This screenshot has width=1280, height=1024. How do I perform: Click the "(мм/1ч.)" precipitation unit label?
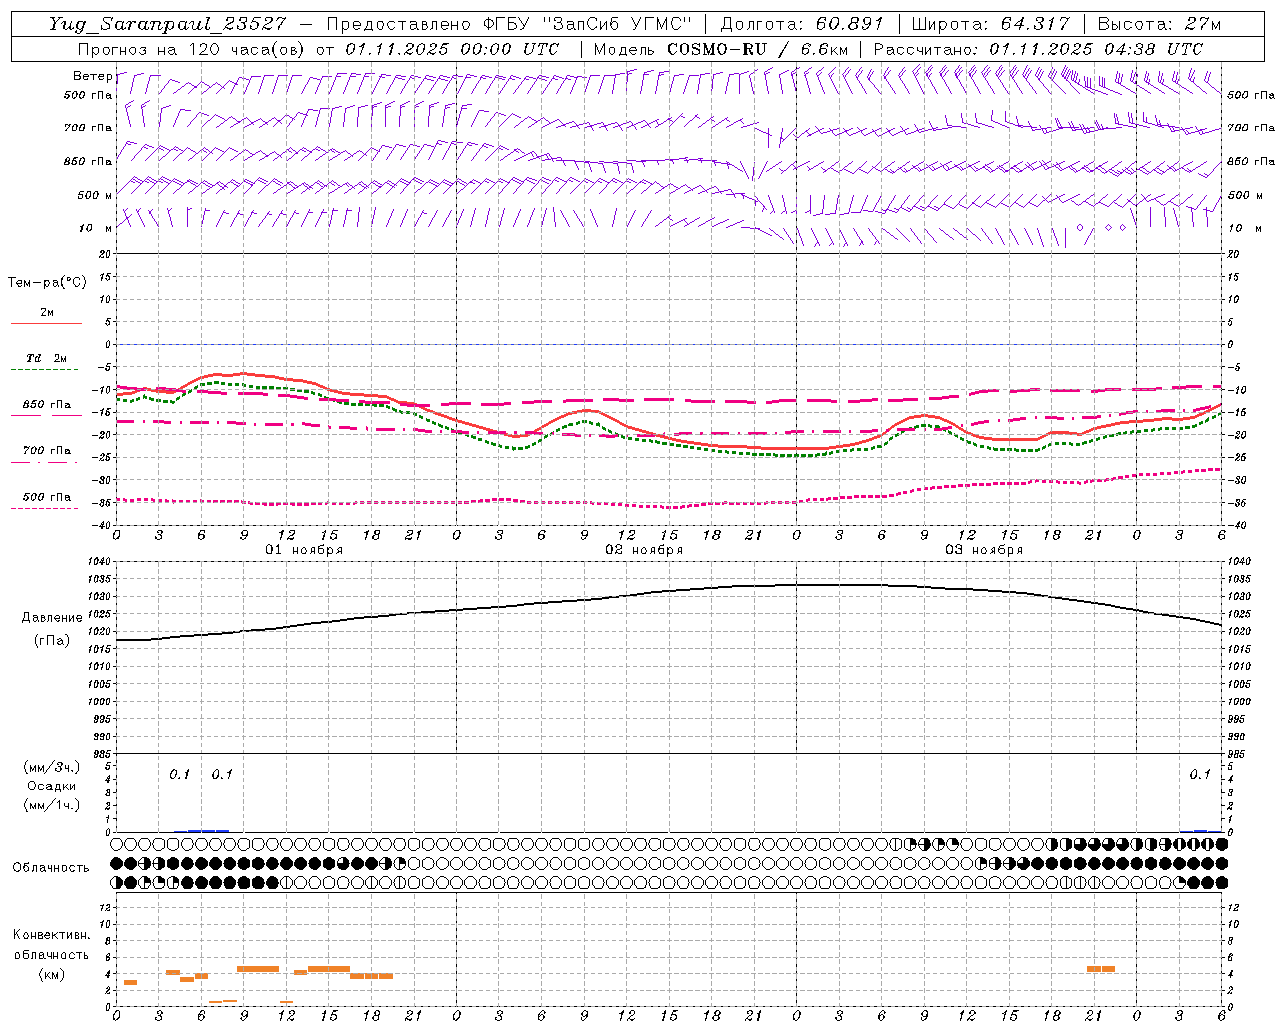[52, 805]
